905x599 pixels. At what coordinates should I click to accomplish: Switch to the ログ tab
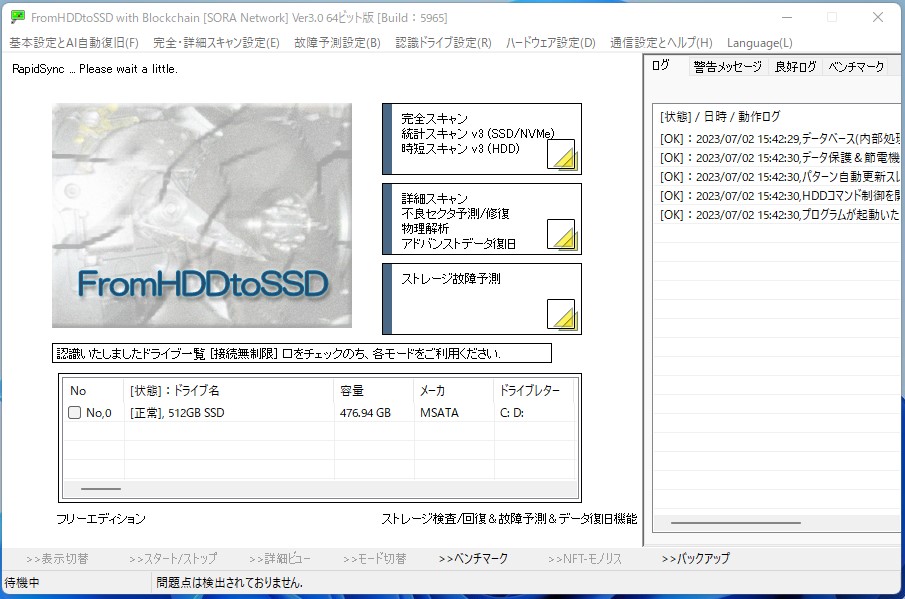[x=661, y=66]
